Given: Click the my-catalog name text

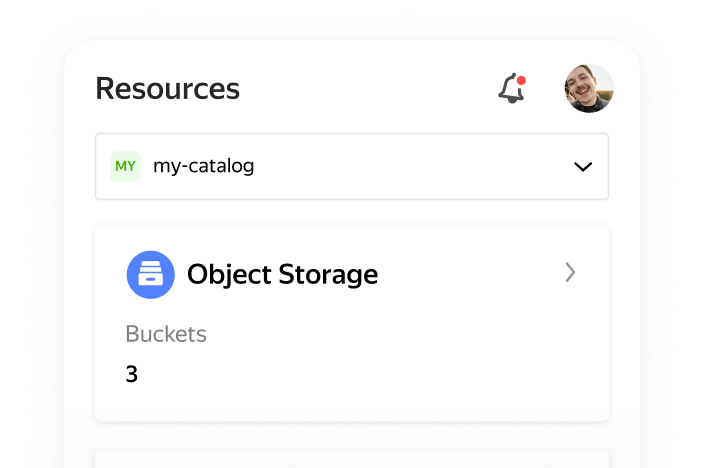Looking at the screenshot, I should [x=203, y=166].
